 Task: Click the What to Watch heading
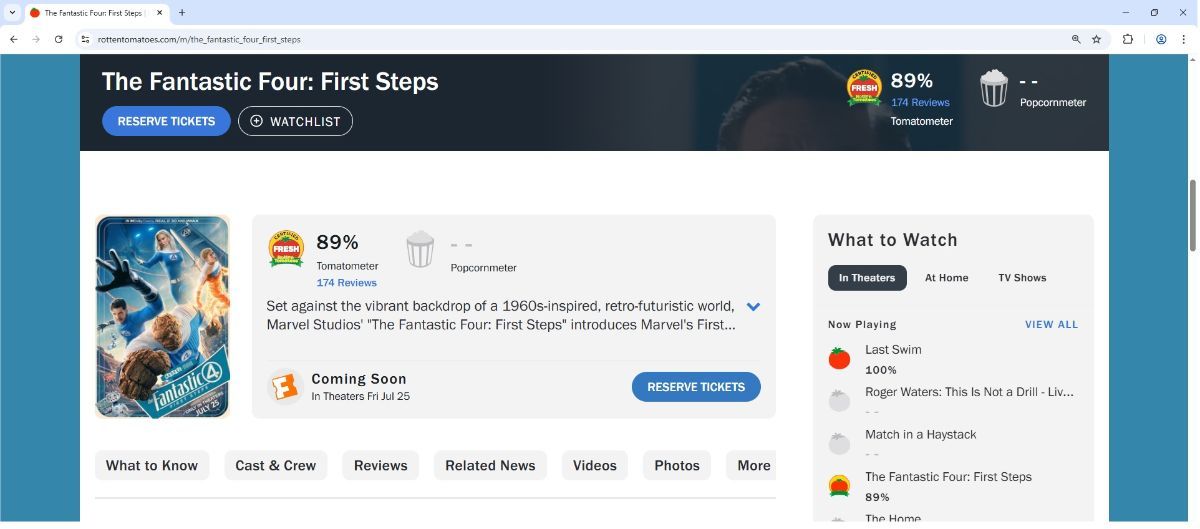click(893, 240)
